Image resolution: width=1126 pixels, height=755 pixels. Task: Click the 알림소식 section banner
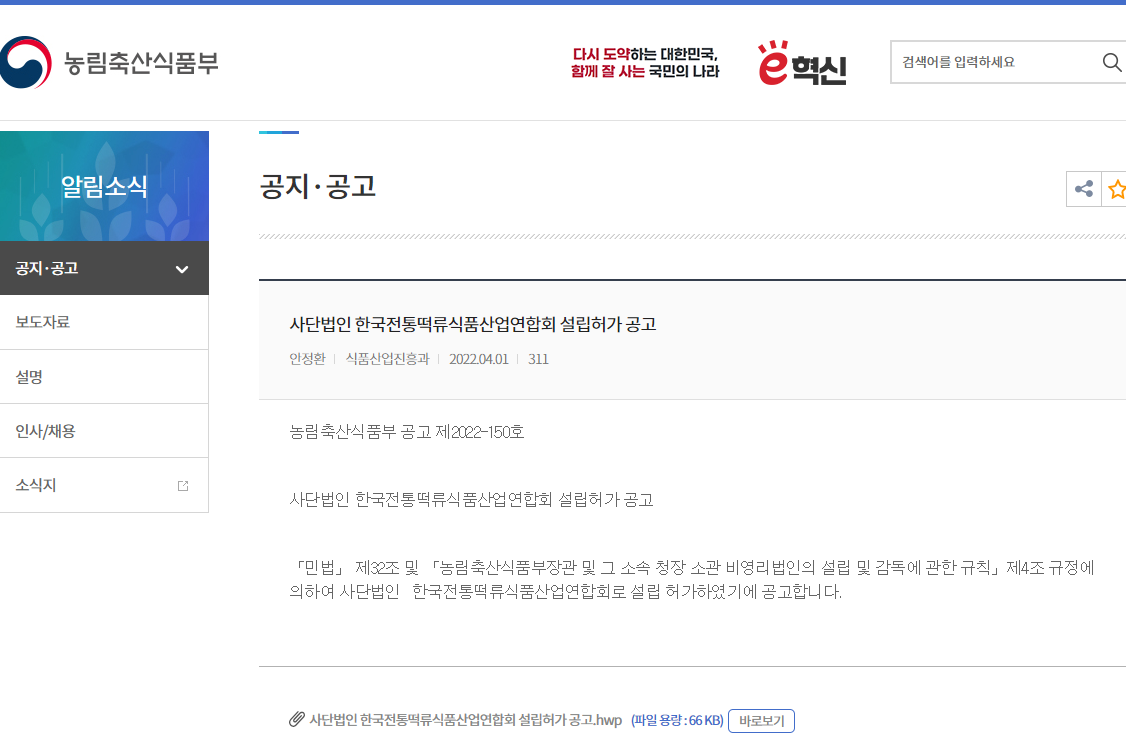click(104, 186)
